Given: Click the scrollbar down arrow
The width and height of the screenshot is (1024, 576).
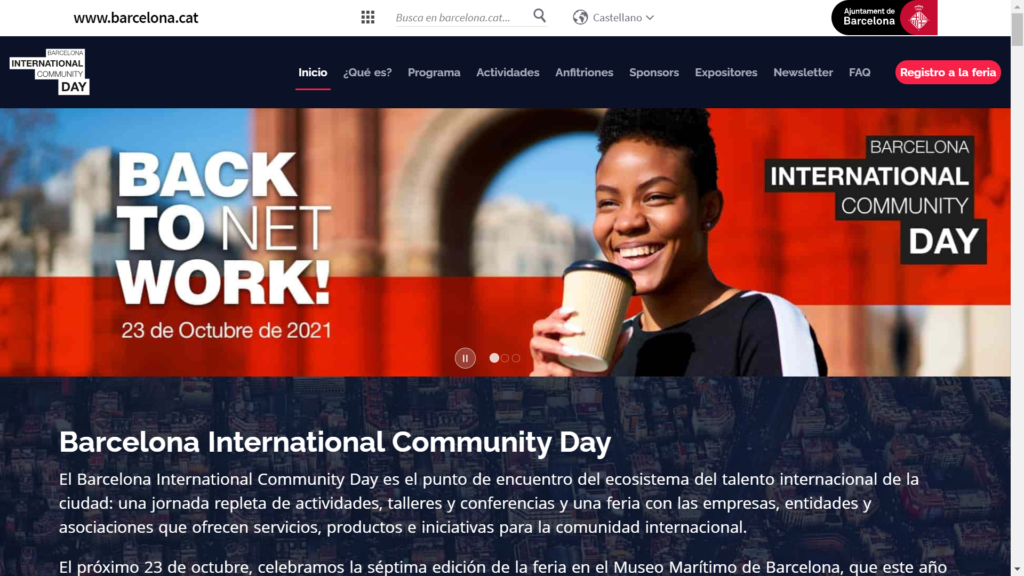Looking at the screenshot, I should pos(1017,570).
